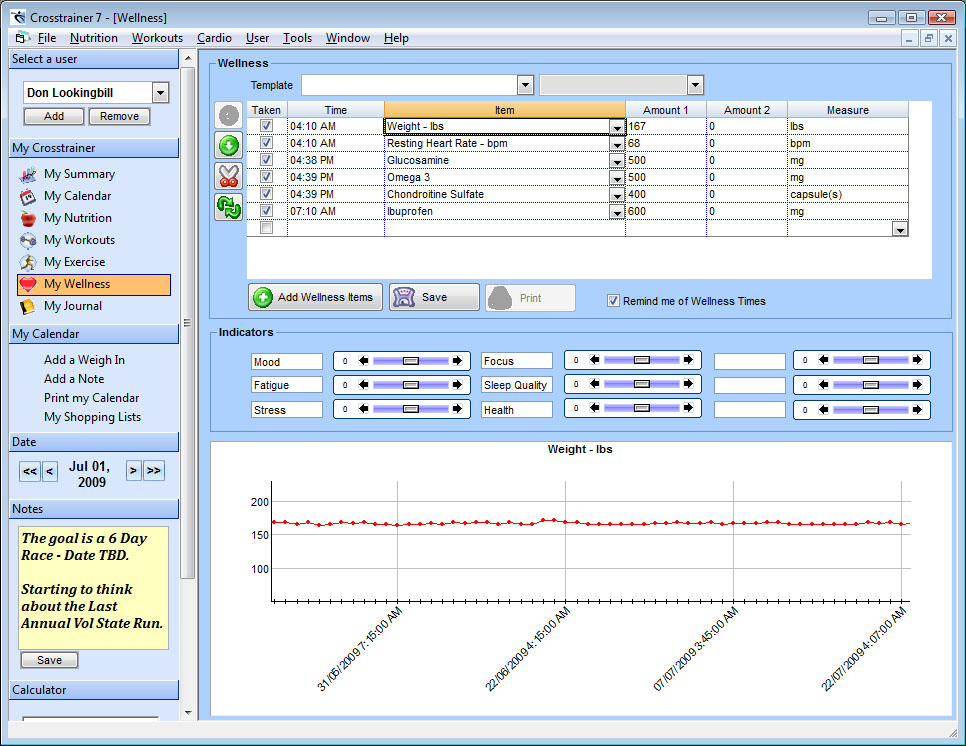Click the Health slider thumb
Screen dimensions: 966x746
642,408
